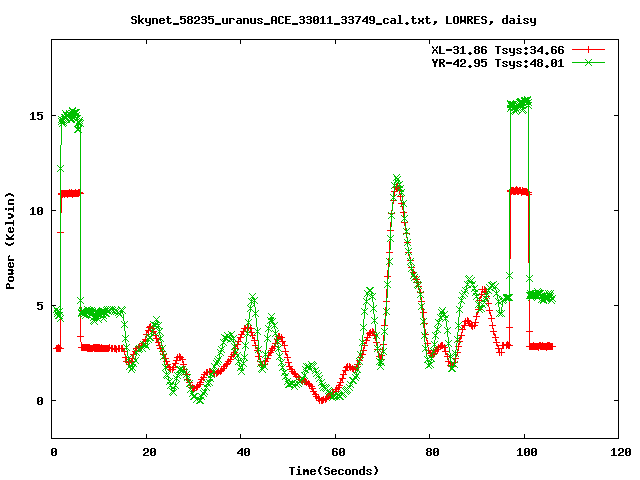Click the y-axis tick label 5

tap(40, 306)
